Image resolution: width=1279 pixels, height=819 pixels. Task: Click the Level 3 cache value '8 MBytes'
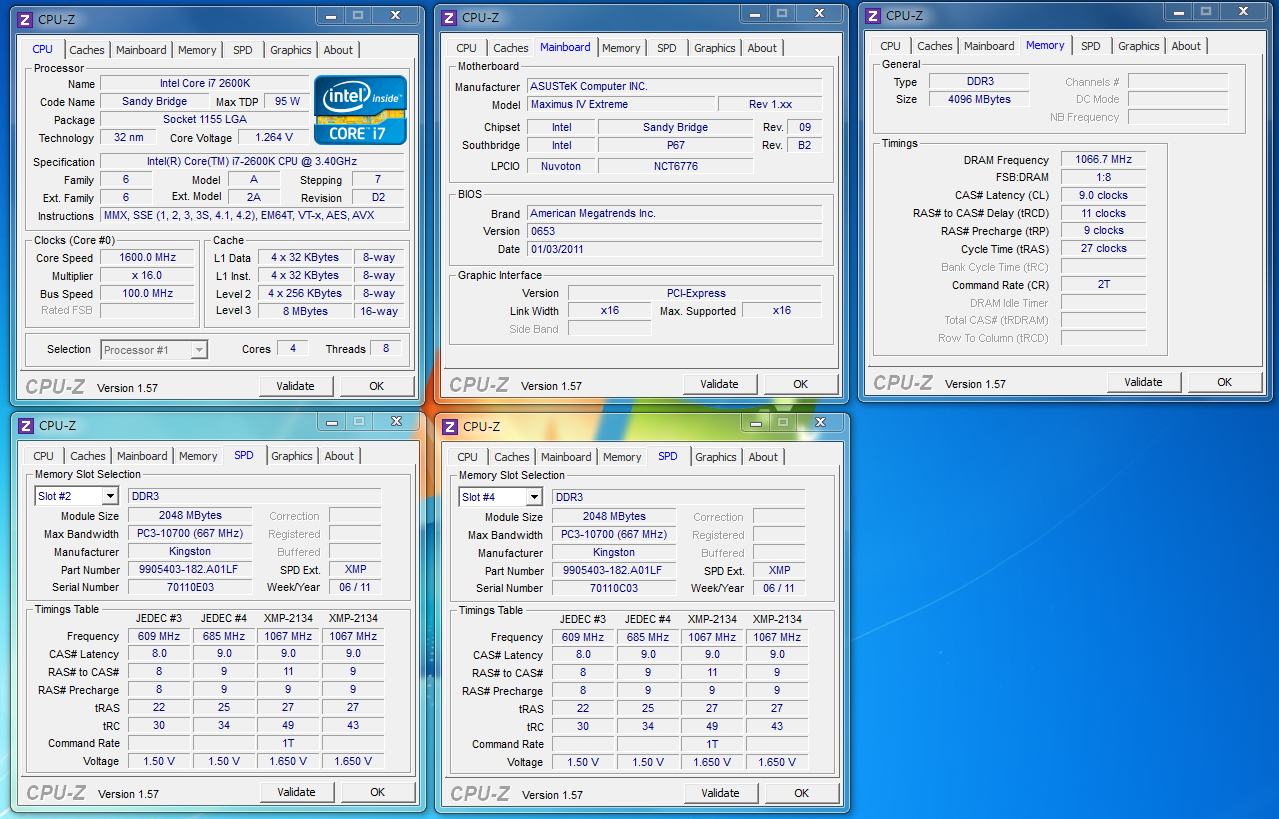[304, 311]
